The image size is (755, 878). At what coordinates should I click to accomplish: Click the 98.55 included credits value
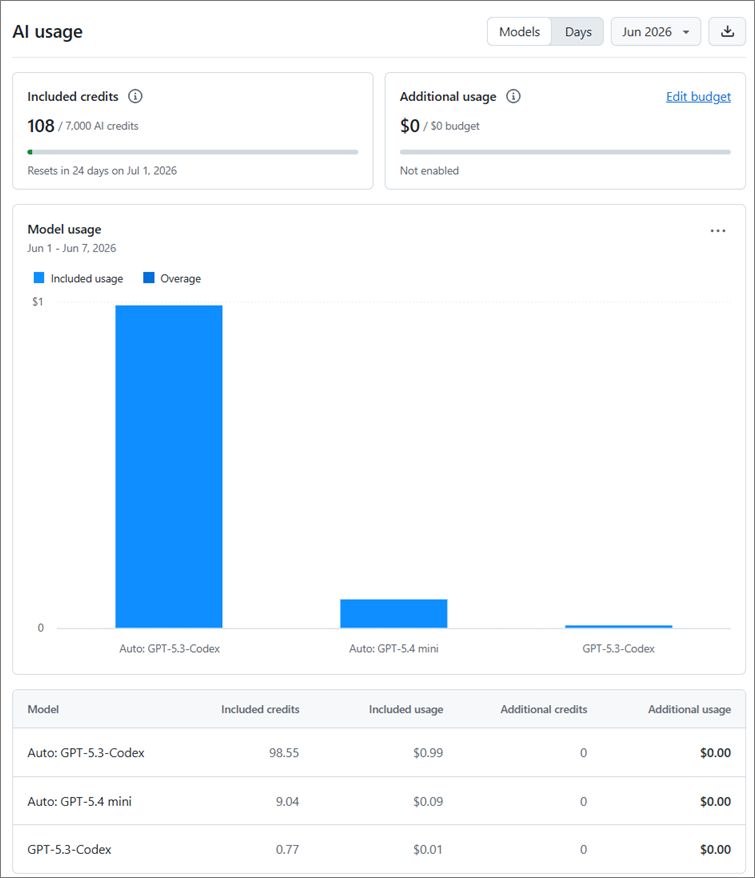[x=284, y=753]
